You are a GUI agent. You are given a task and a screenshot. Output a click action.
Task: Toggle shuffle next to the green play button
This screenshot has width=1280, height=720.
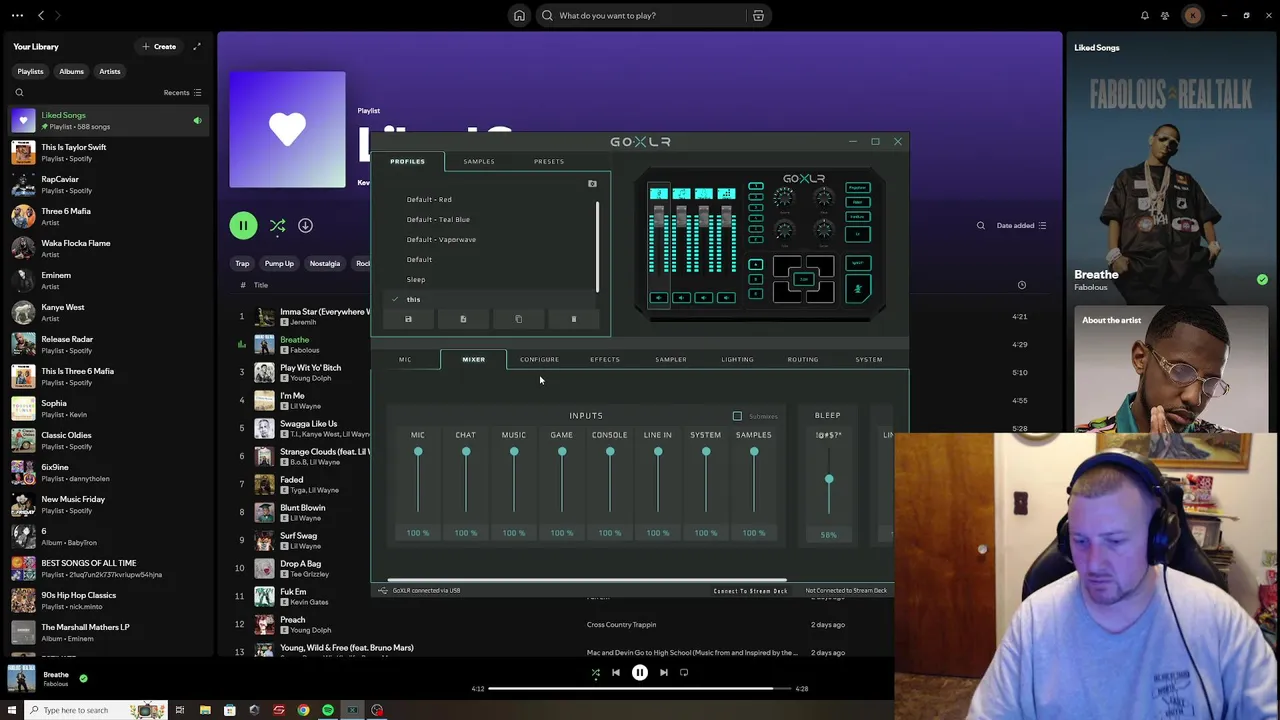pyautogui.click(x=277, y=226)
